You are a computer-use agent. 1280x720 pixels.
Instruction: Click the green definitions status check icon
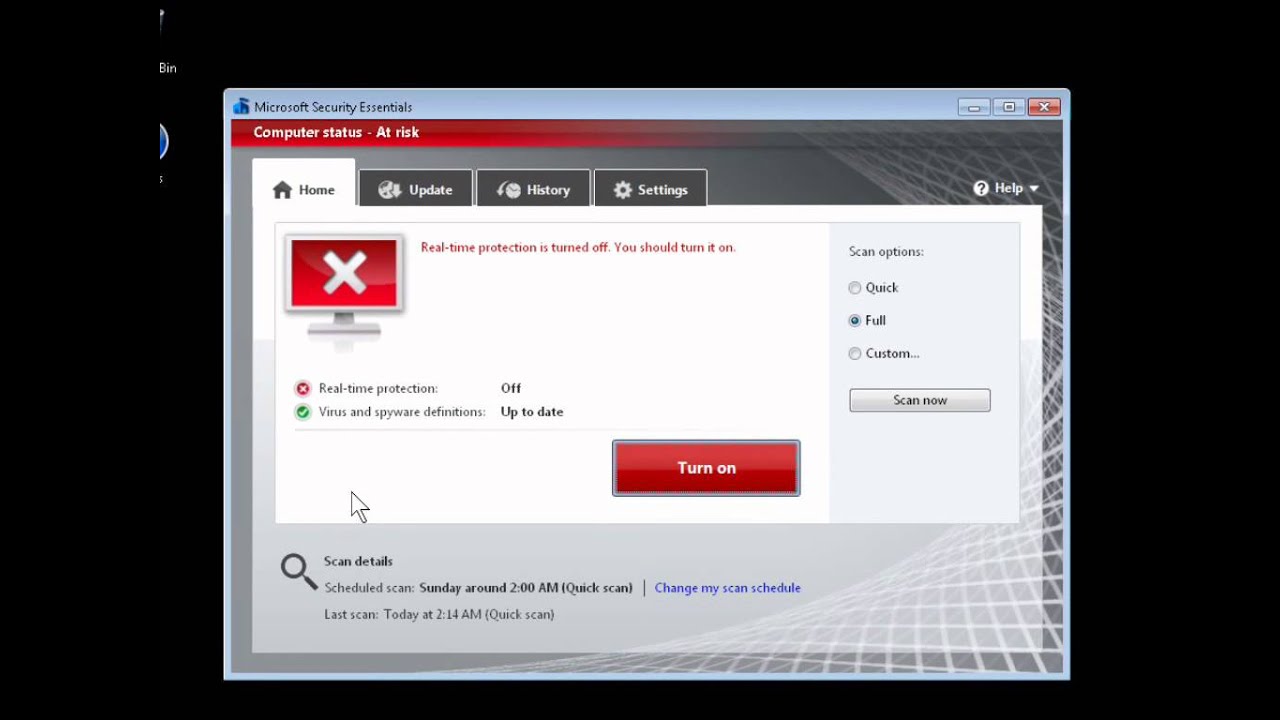303,412
